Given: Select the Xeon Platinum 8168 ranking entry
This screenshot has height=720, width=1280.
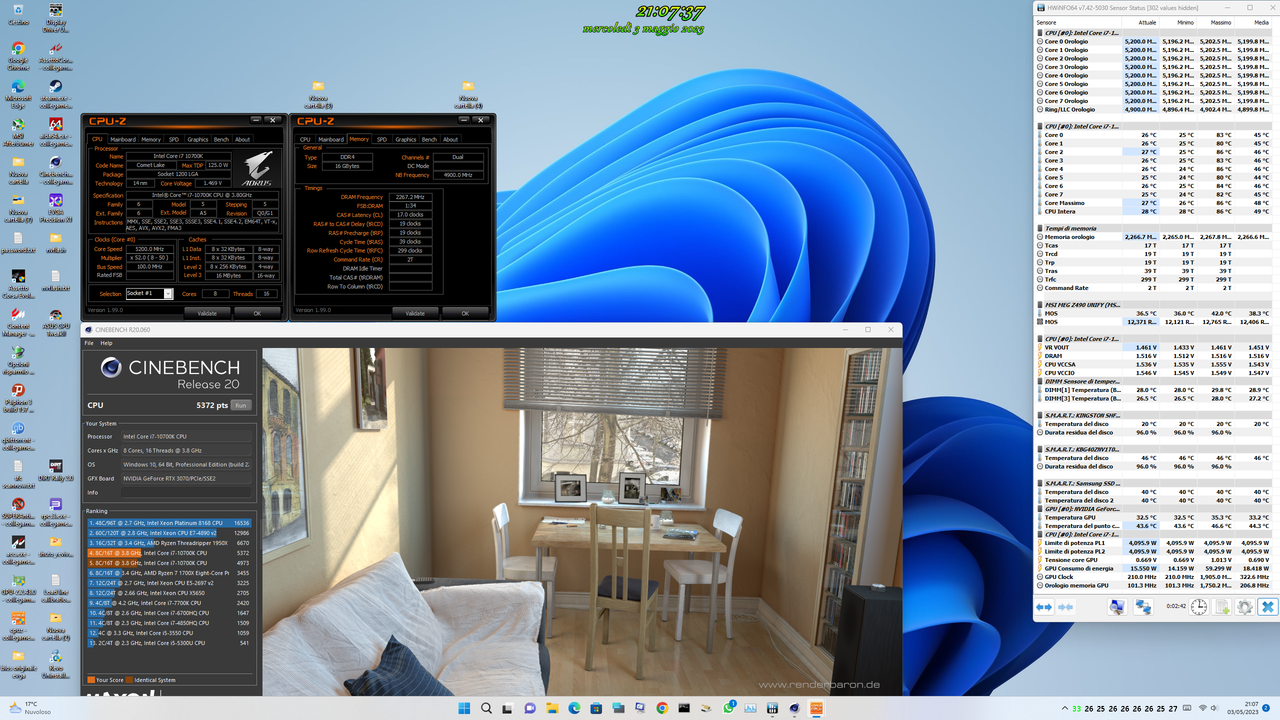Looking at the screenshot, I should 170,522.
